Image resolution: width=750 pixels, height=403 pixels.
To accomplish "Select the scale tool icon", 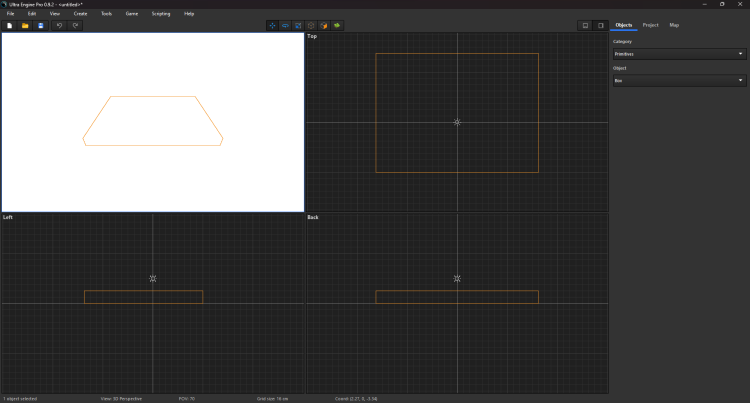I will point(298,25).
